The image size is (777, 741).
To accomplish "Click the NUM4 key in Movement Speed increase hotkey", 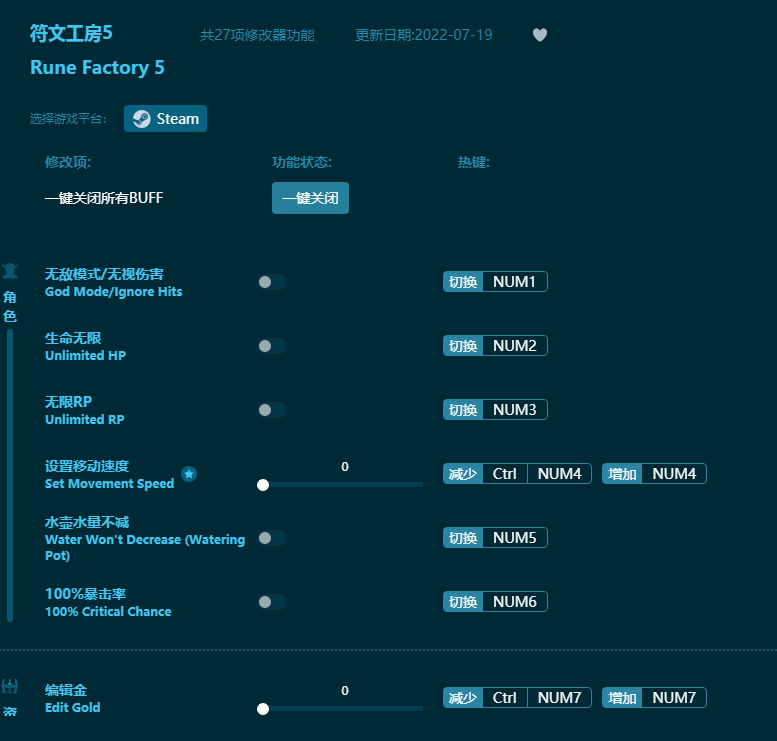I will pos(674,473).
